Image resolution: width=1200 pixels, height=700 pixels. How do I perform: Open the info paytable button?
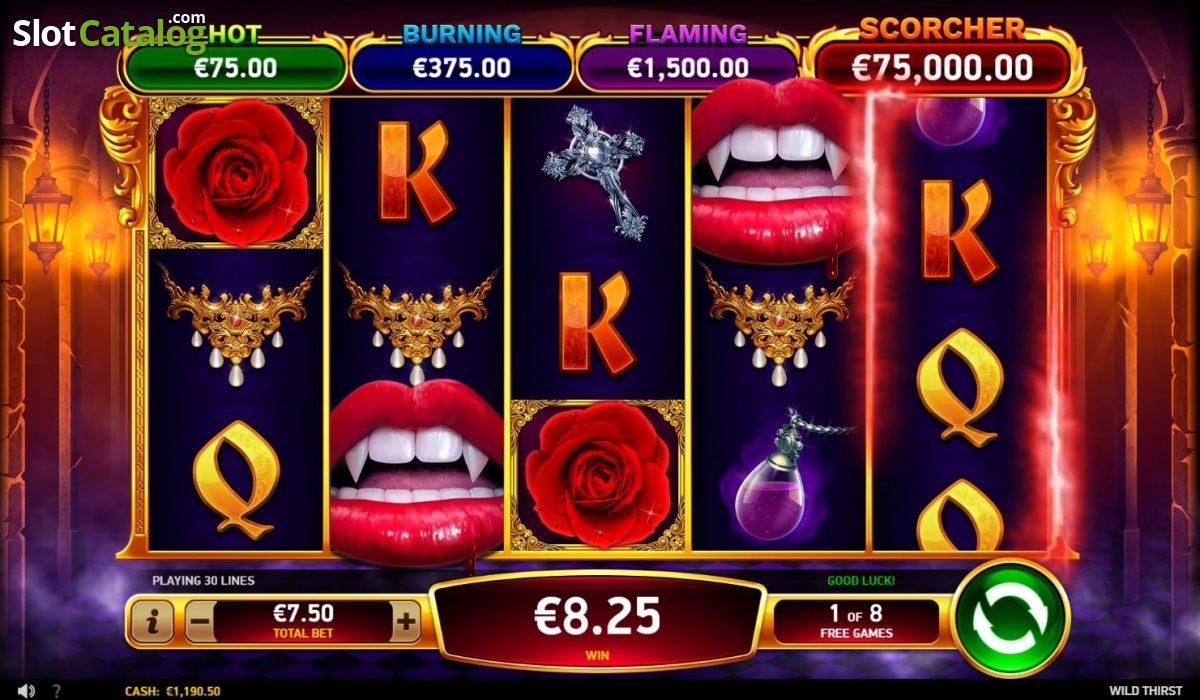[152, 623]
